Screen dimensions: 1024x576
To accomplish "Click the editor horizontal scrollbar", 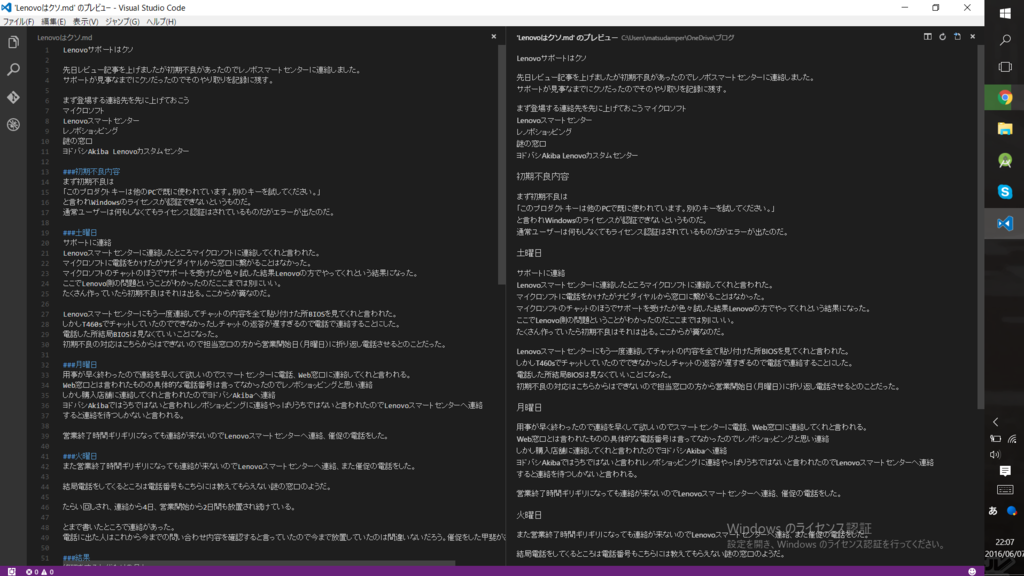I will [258, 563].
